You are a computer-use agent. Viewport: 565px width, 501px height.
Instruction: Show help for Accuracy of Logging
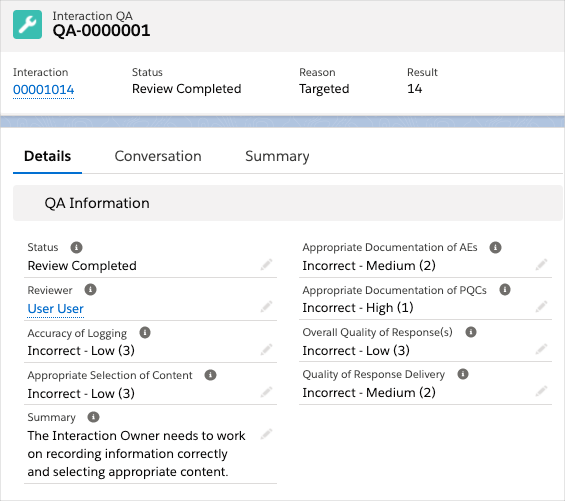(x=145, y=332)
